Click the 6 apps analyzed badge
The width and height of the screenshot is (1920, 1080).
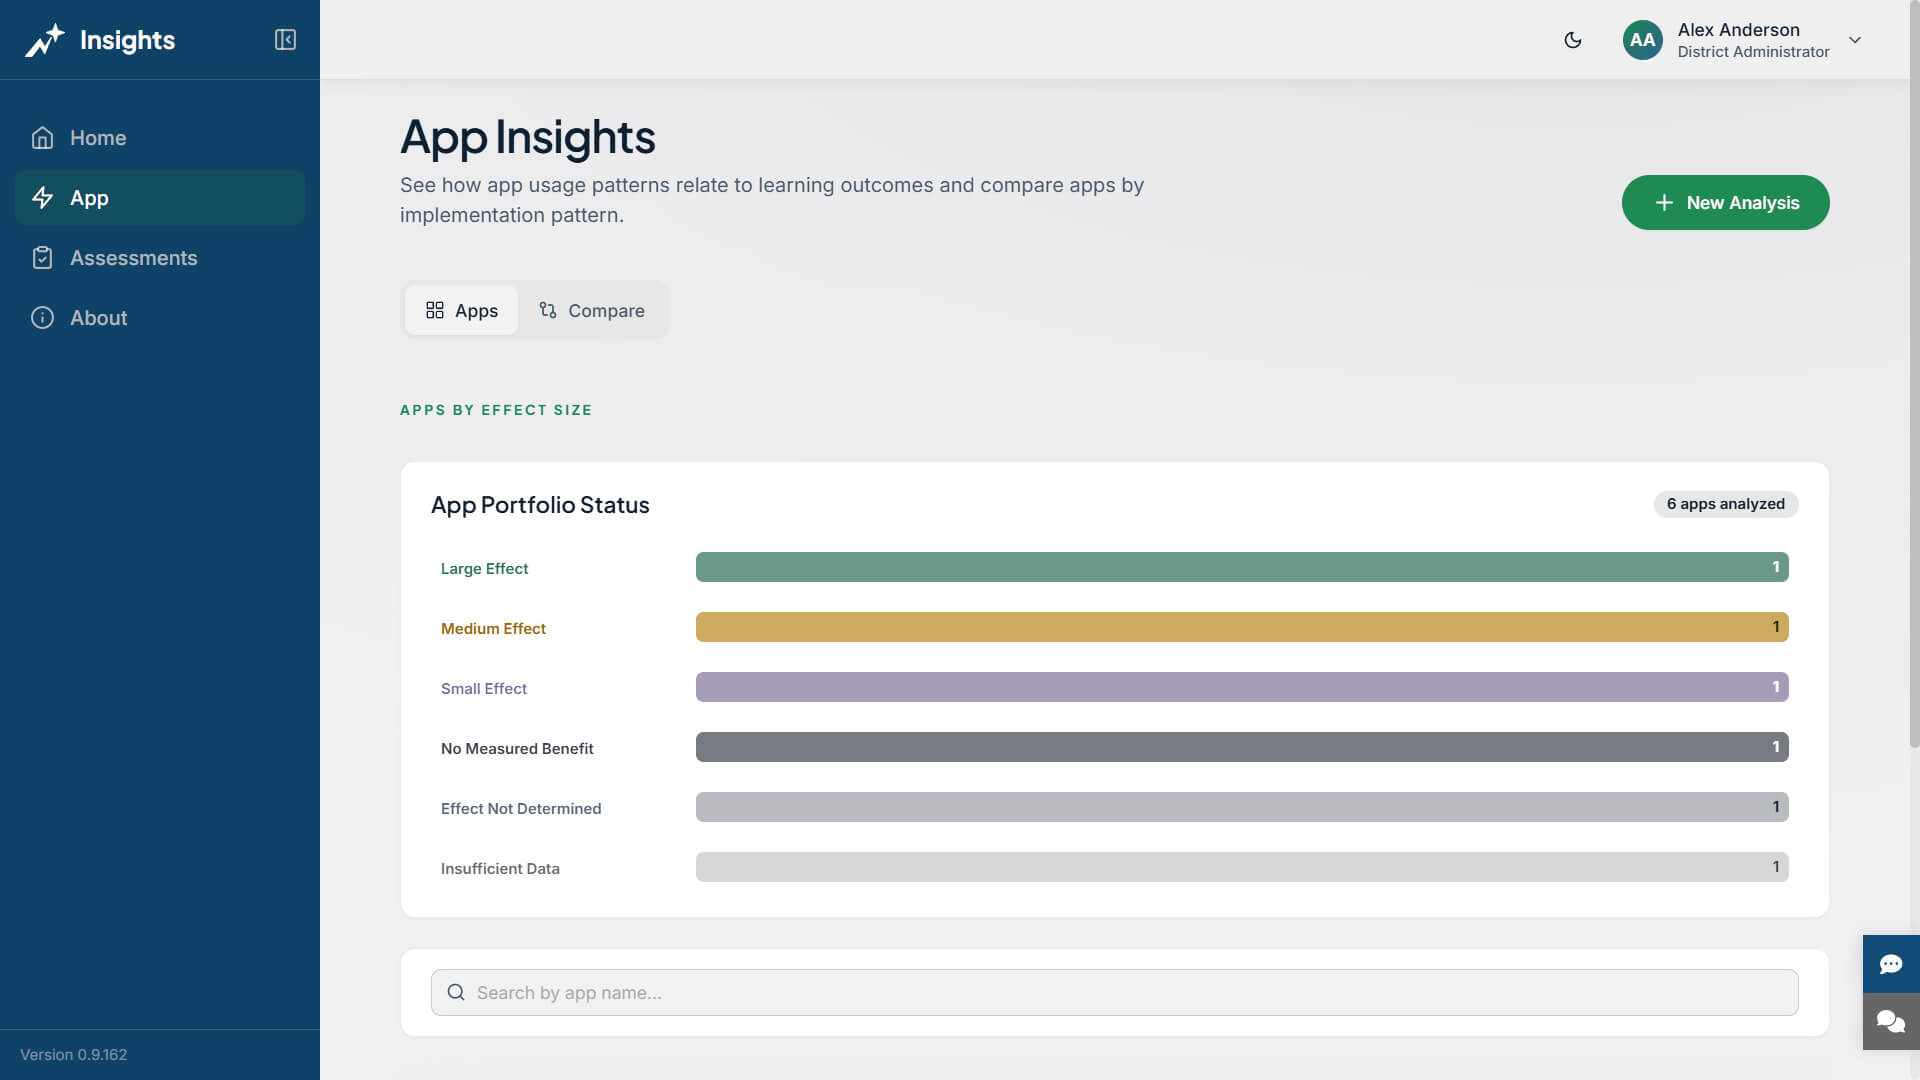click(x=1725, y=504)
